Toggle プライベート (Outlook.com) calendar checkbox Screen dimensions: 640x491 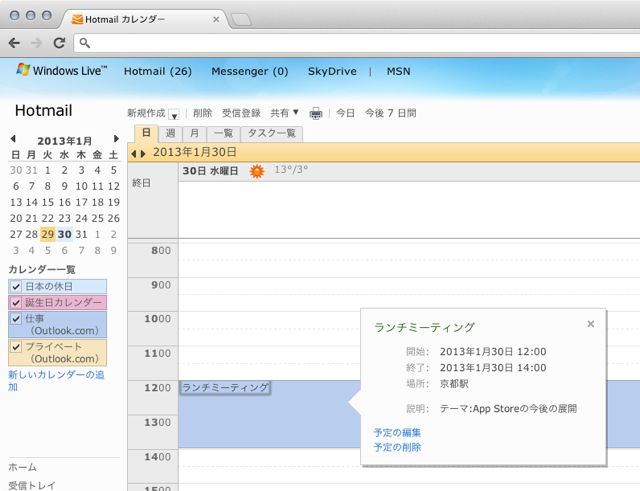point(16,347)
